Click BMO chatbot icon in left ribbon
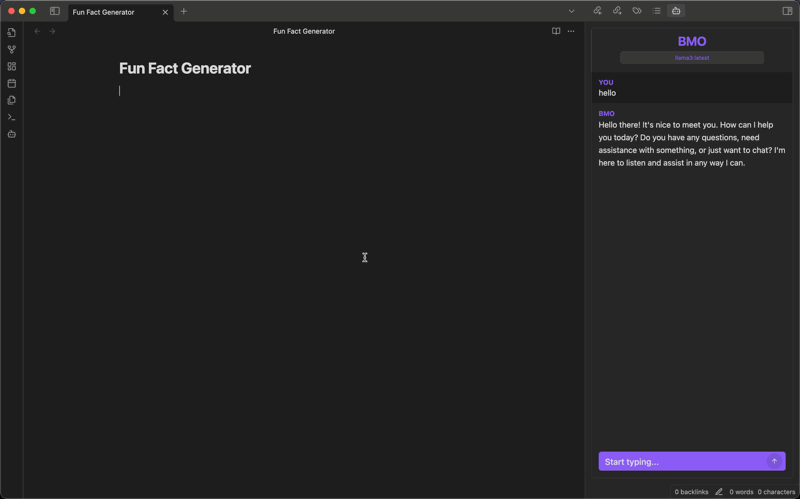 (x=12, y=134)
